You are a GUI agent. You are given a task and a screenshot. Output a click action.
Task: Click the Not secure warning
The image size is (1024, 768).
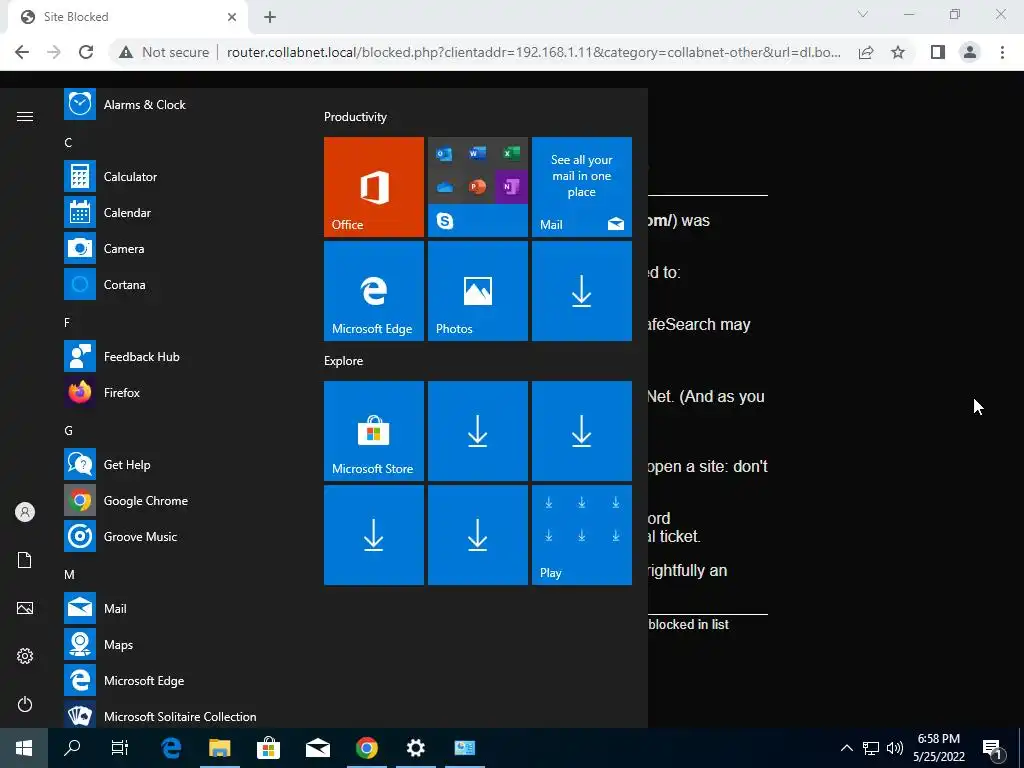(x=163, y=52)
